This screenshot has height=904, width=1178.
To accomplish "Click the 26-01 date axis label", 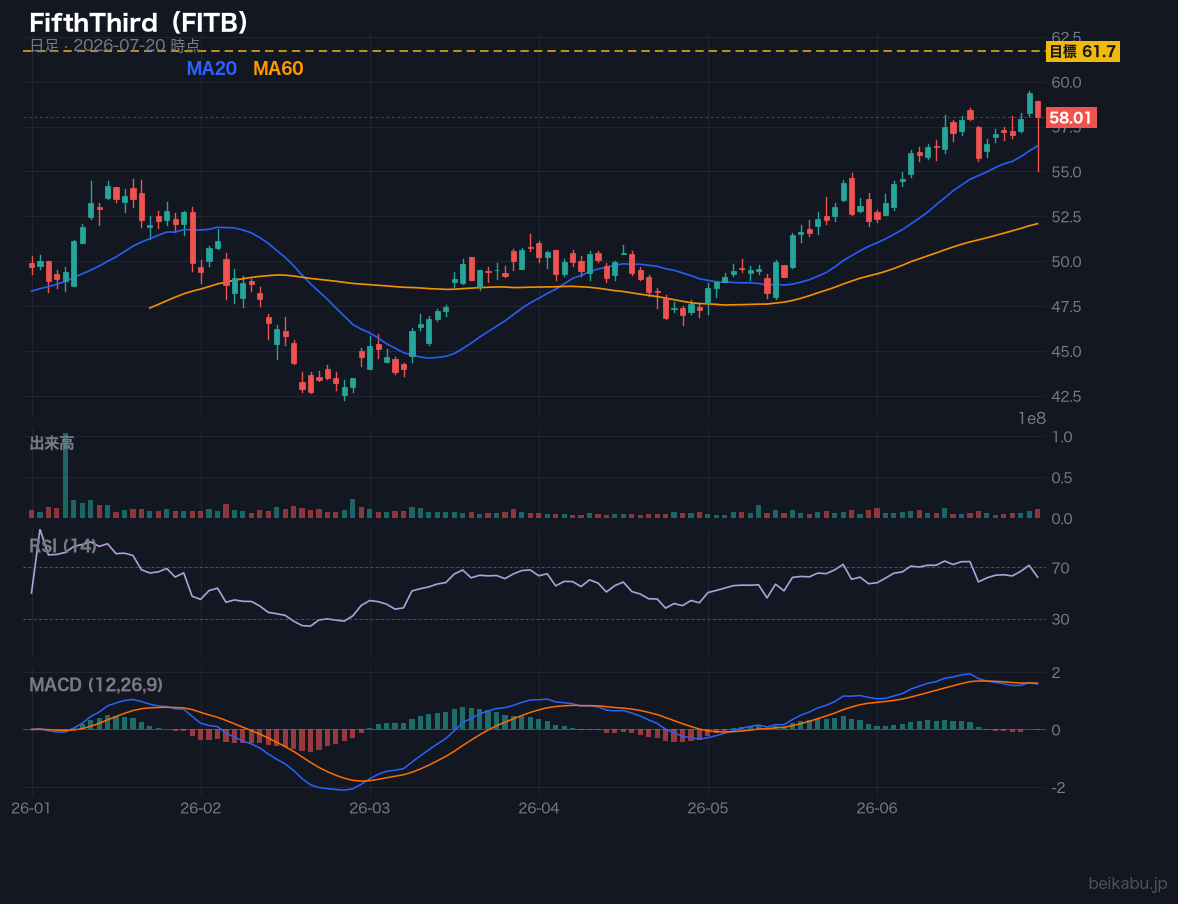I will 32,809.
